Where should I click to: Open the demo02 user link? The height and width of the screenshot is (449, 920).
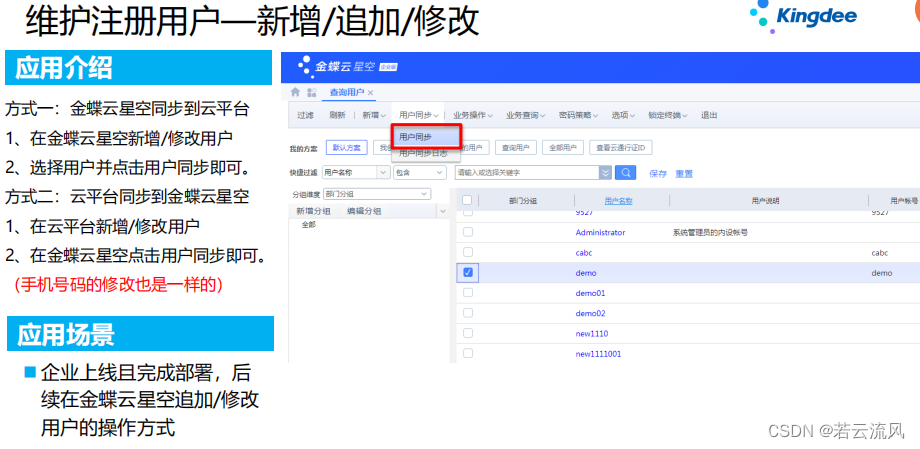(590, 313)
